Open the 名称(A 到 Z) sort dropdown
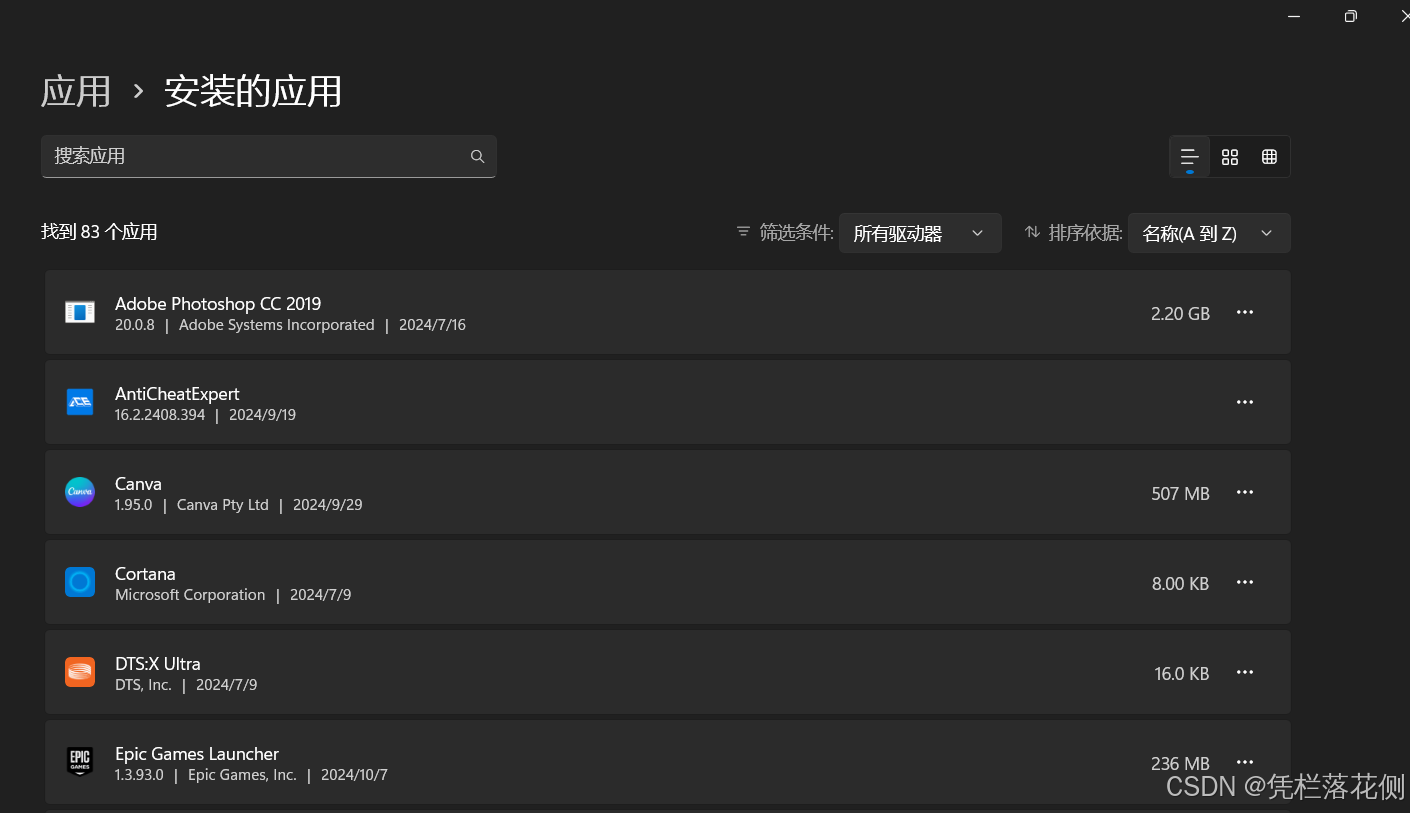This screenshot has height=813, width=1410. [x=1209, y=233]
